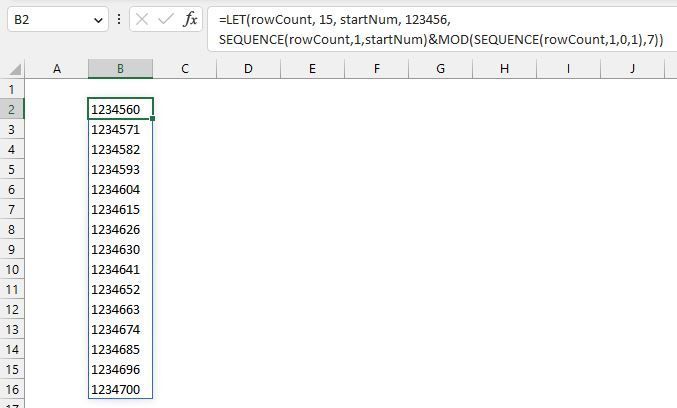Select column D header

tap(248, 69)
